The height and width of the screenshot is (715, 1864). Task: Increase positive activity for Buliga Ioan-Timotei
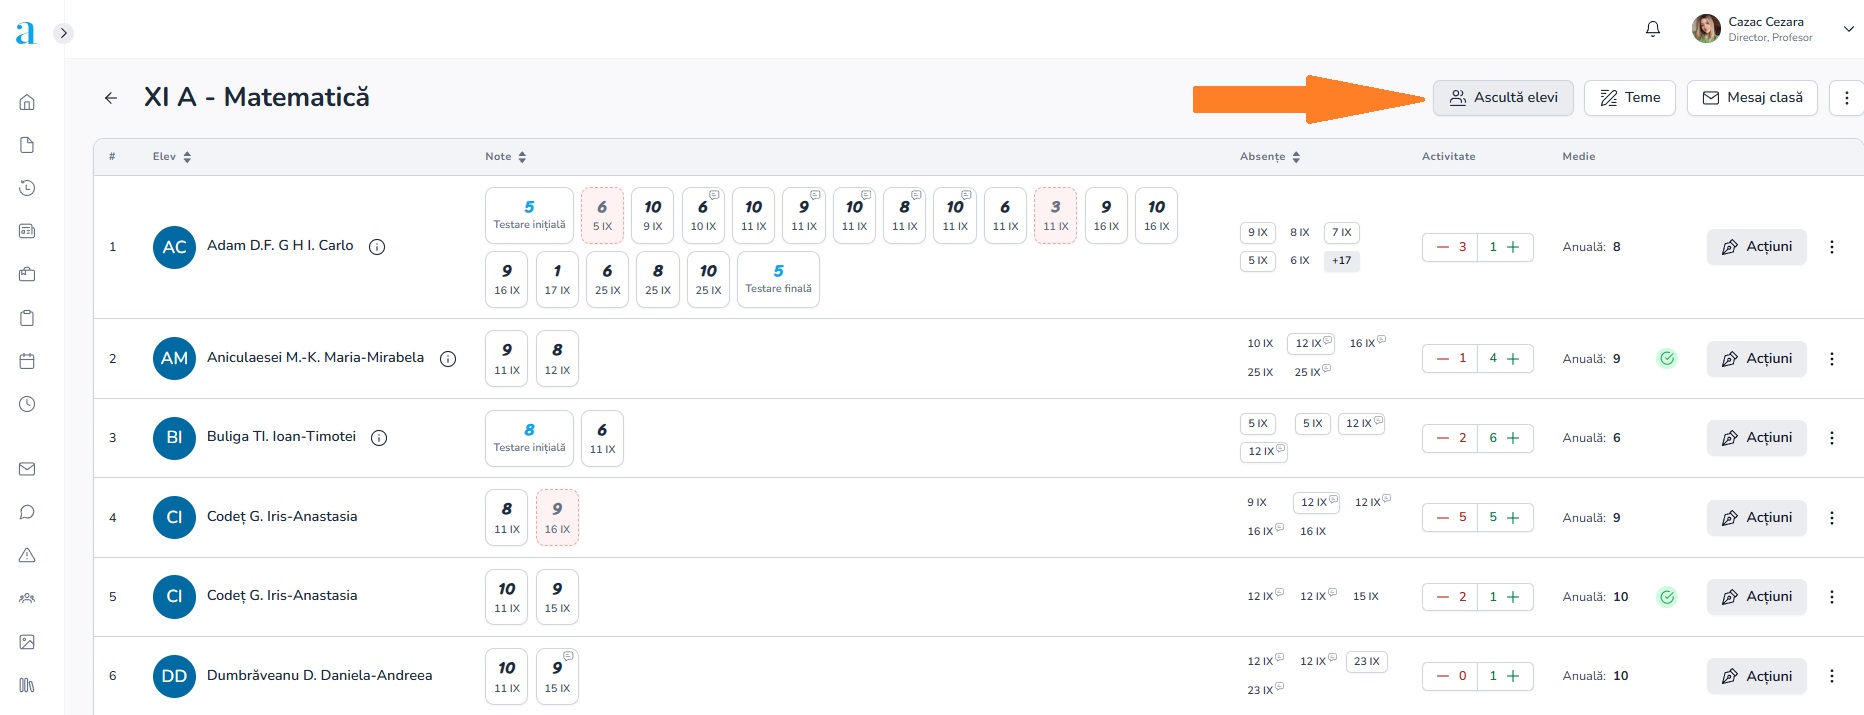pyautogui.click(x=1513, y=438)
